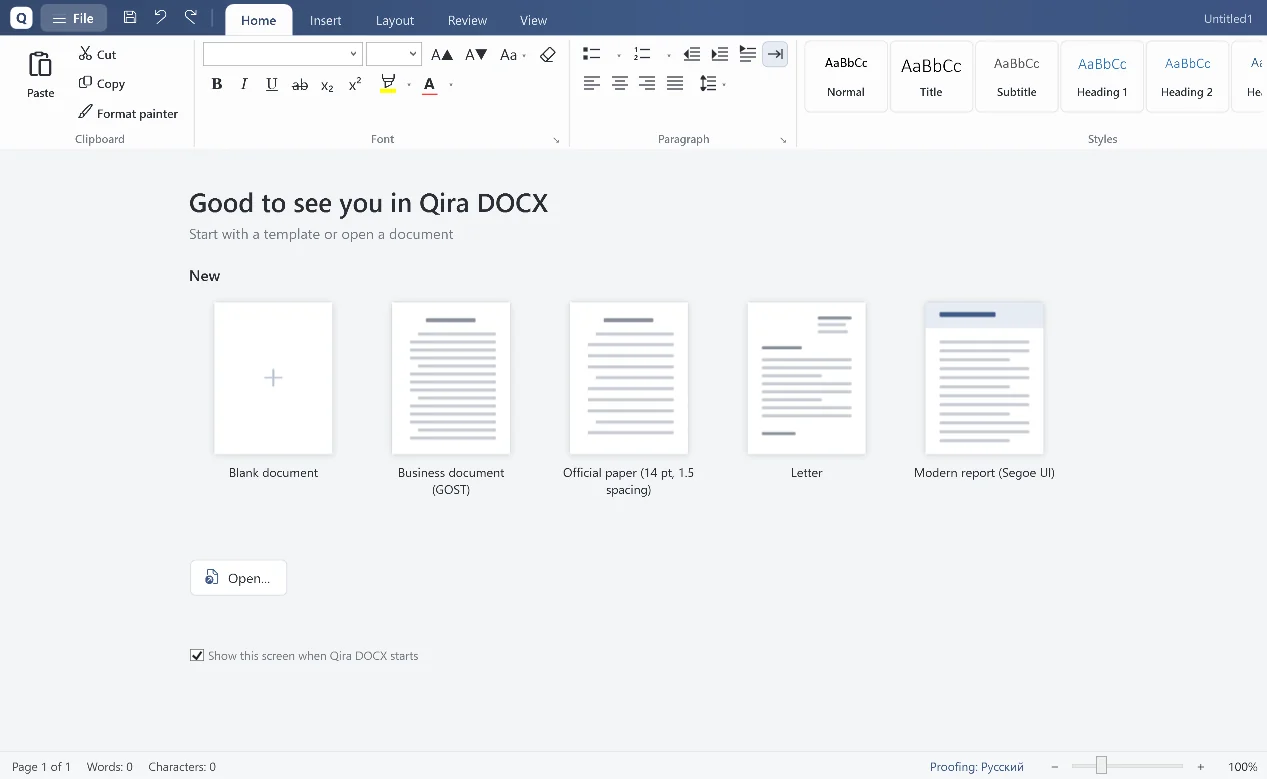The height and width of the screenshot is (779, 1267).
Task: Choose the Business document (GOST) template
Action: click(x=451, y=378)
